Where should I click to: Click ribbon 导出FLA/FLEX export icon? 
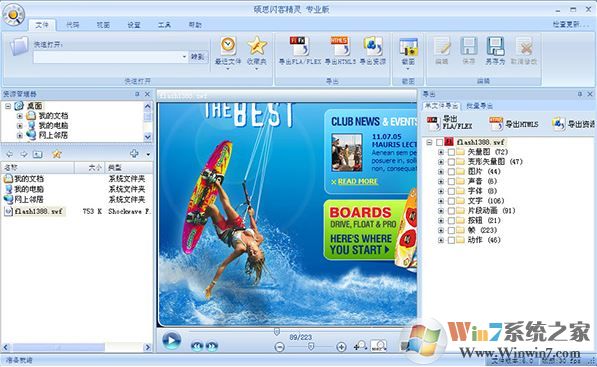click(300, 45)
